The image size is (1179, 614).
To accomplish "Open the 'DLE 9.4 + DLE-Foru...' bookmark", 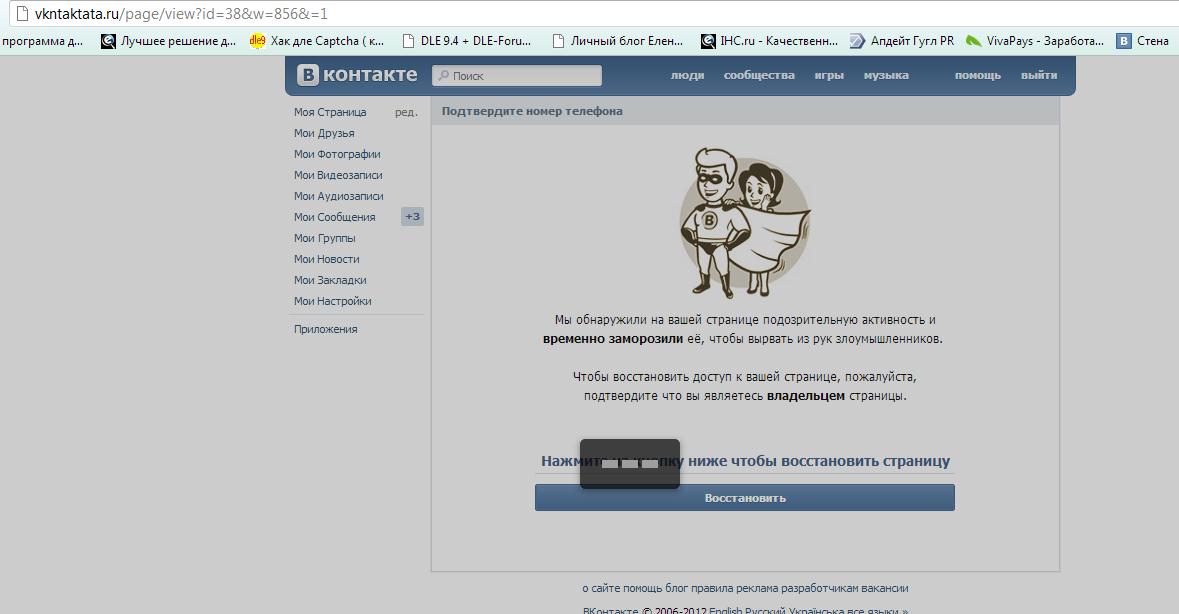I will pyautogui.click(x=467, y=41).
